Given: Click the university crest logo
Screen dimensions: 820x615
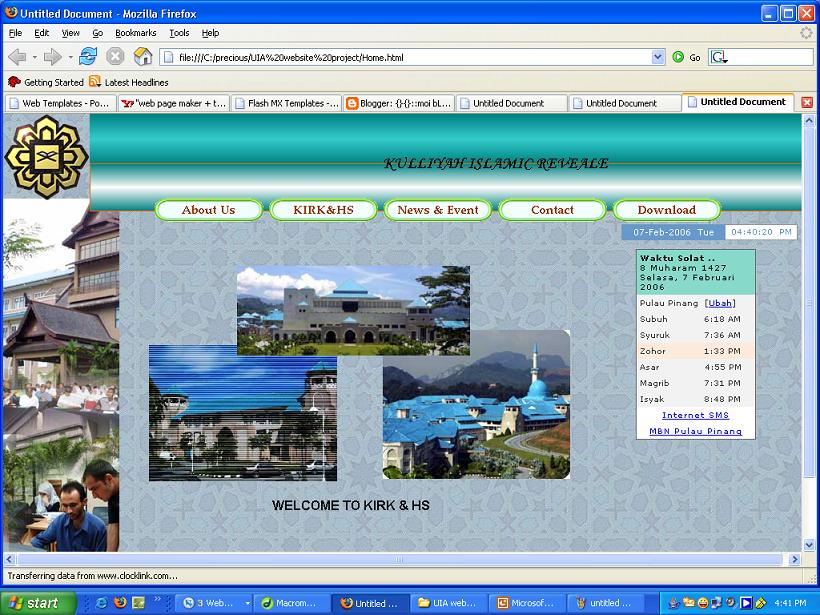Looking at the screenshot, I should 46,157.
